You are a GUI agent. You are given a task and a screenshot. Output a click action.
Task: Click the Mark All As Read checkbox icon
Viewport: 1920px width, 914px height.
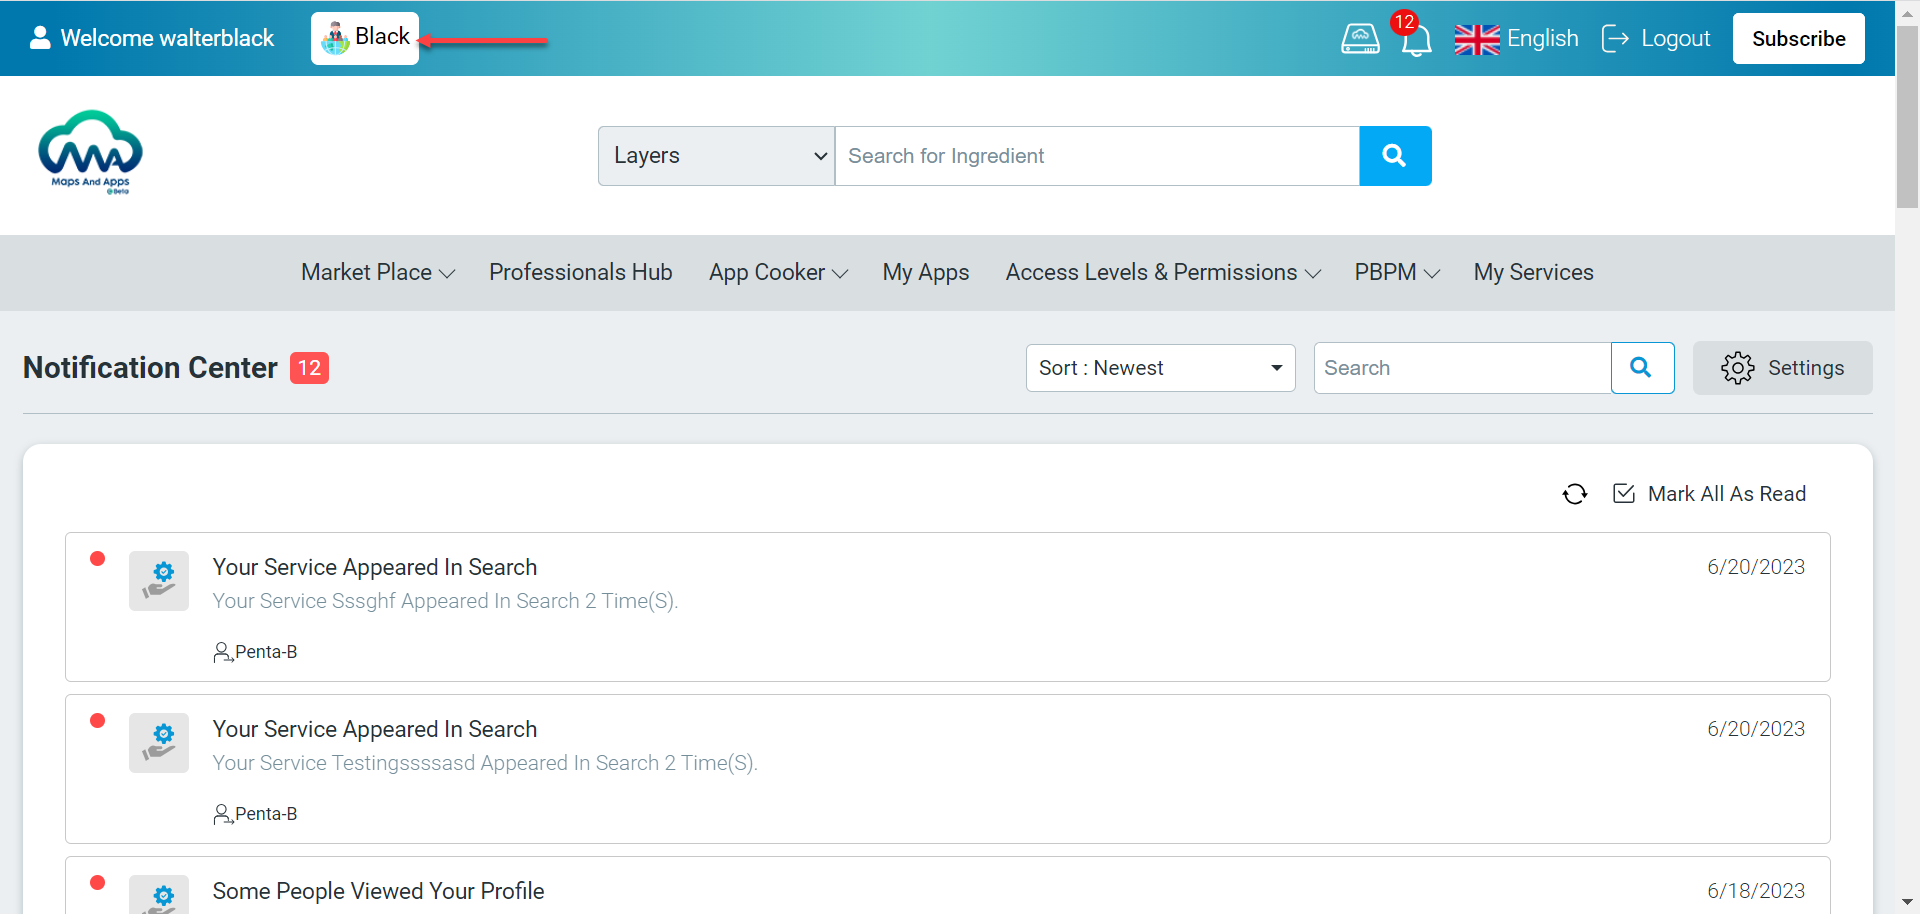click(1624, 493)
